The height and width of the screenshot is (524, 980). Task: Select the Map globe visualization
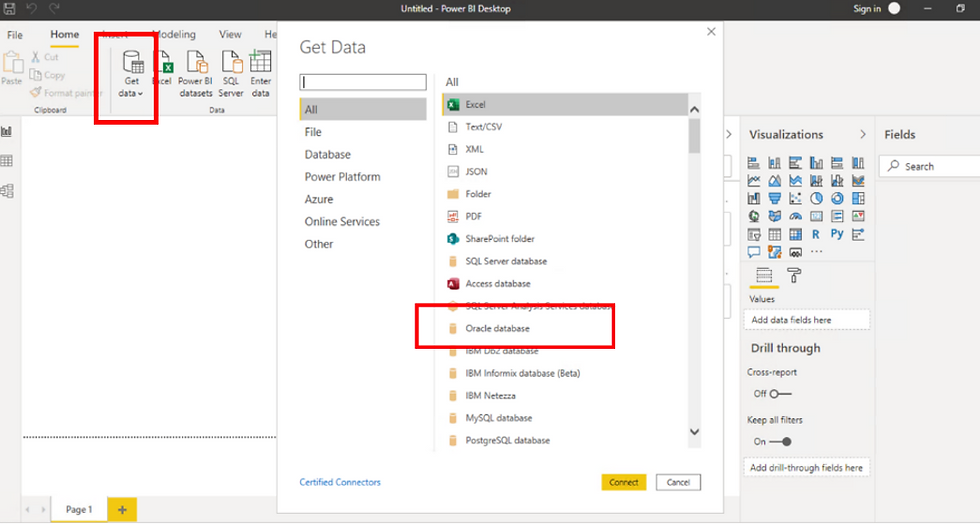[754, 216]
